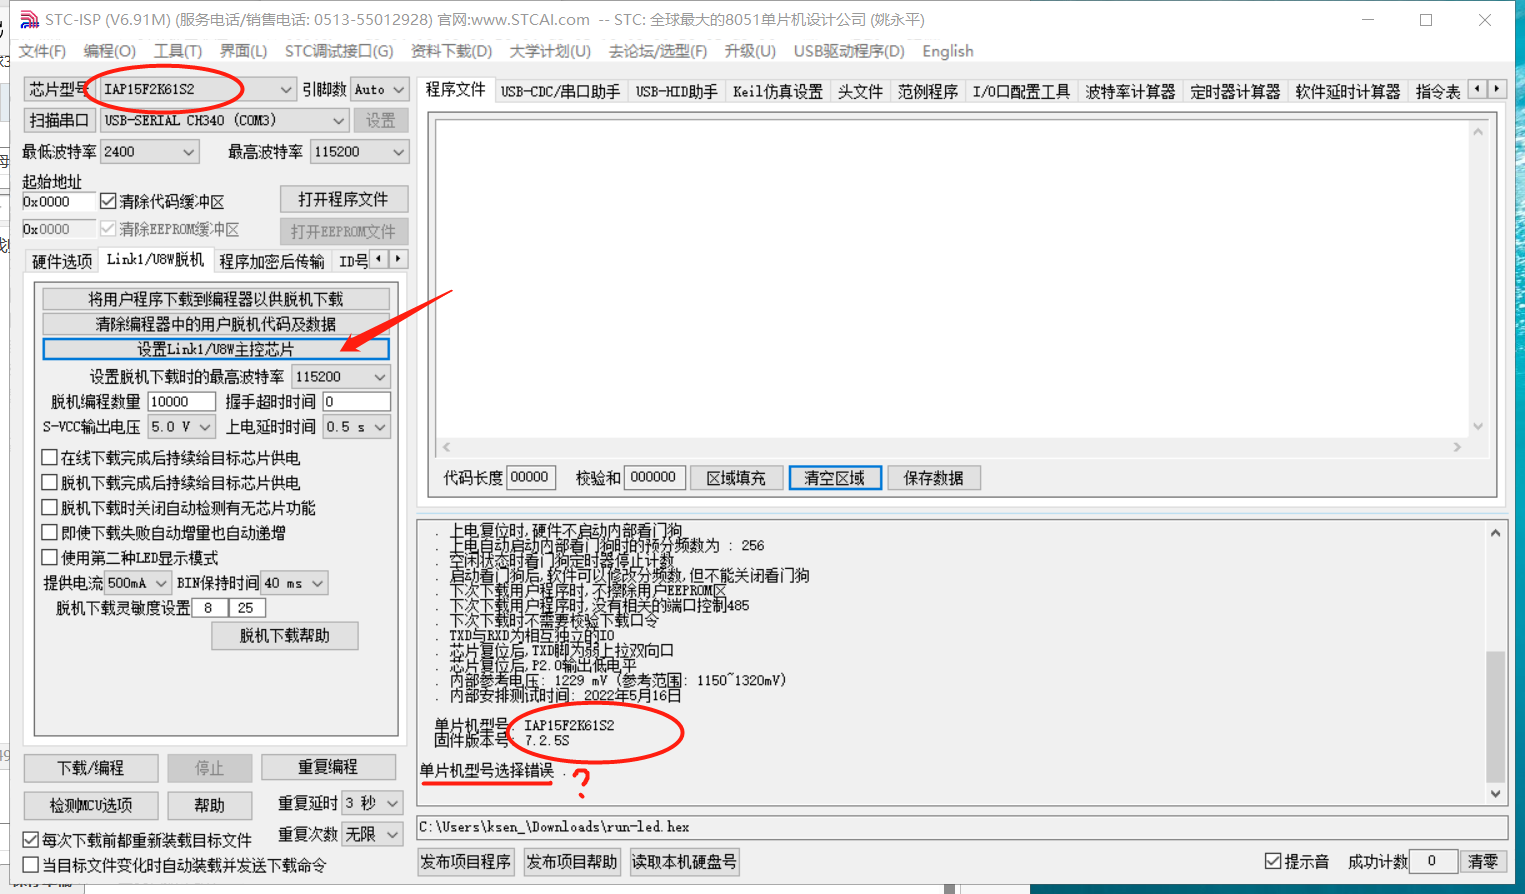Click 检测MCU选项 button
The image size is (1525, 894).
pos(91,805)
